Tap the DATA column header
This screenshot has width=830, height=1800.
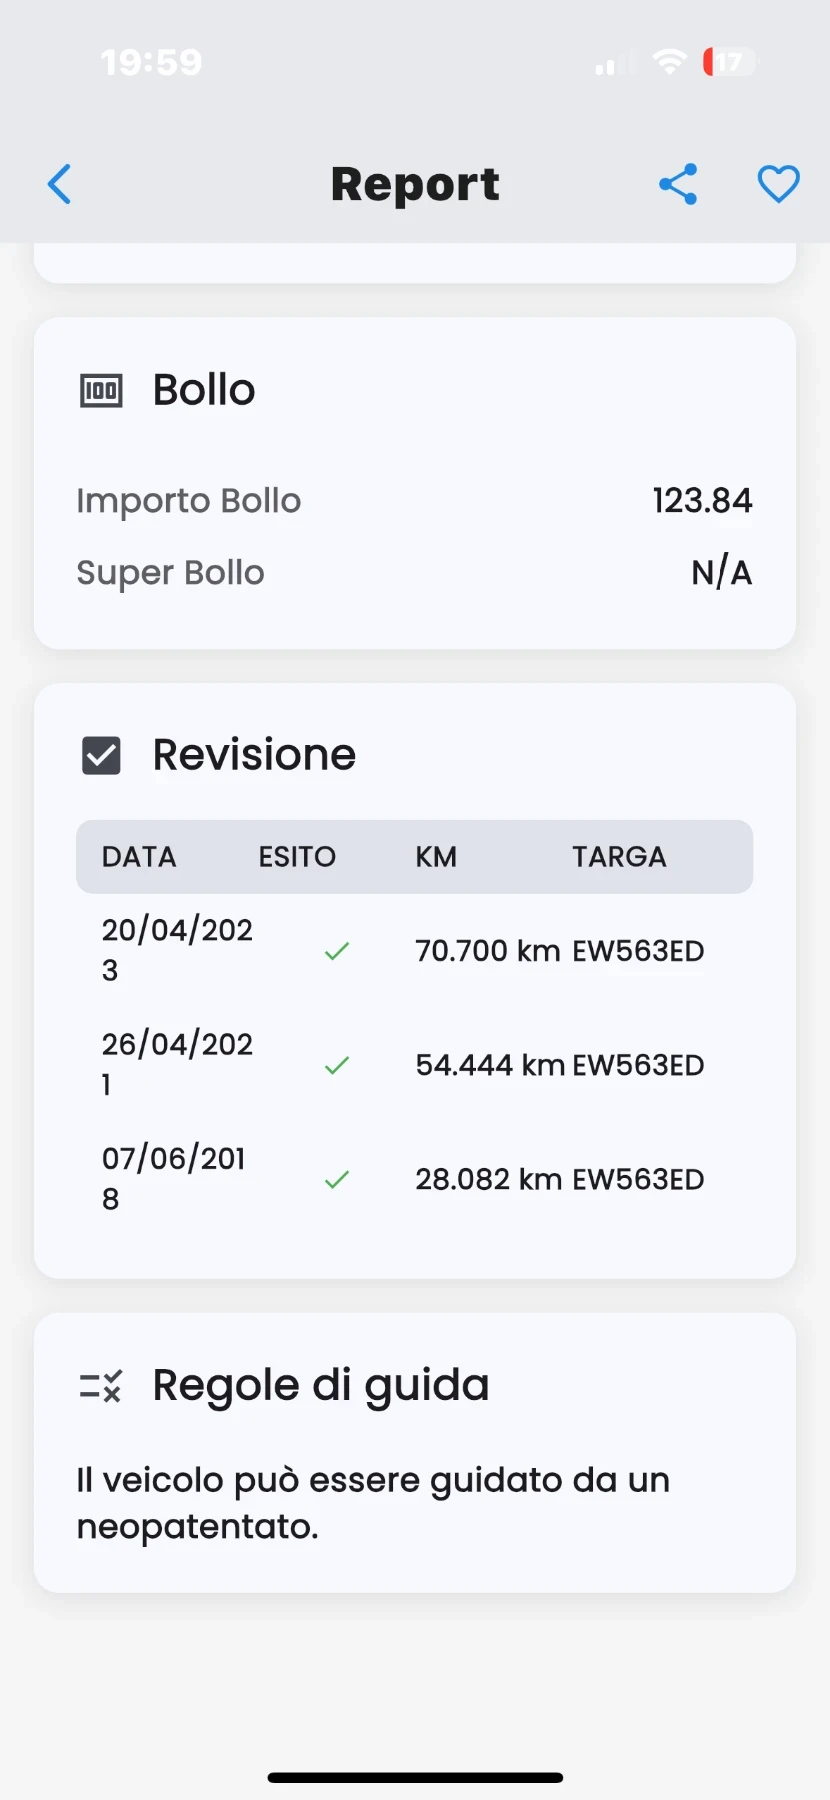[x=139, y=857]
